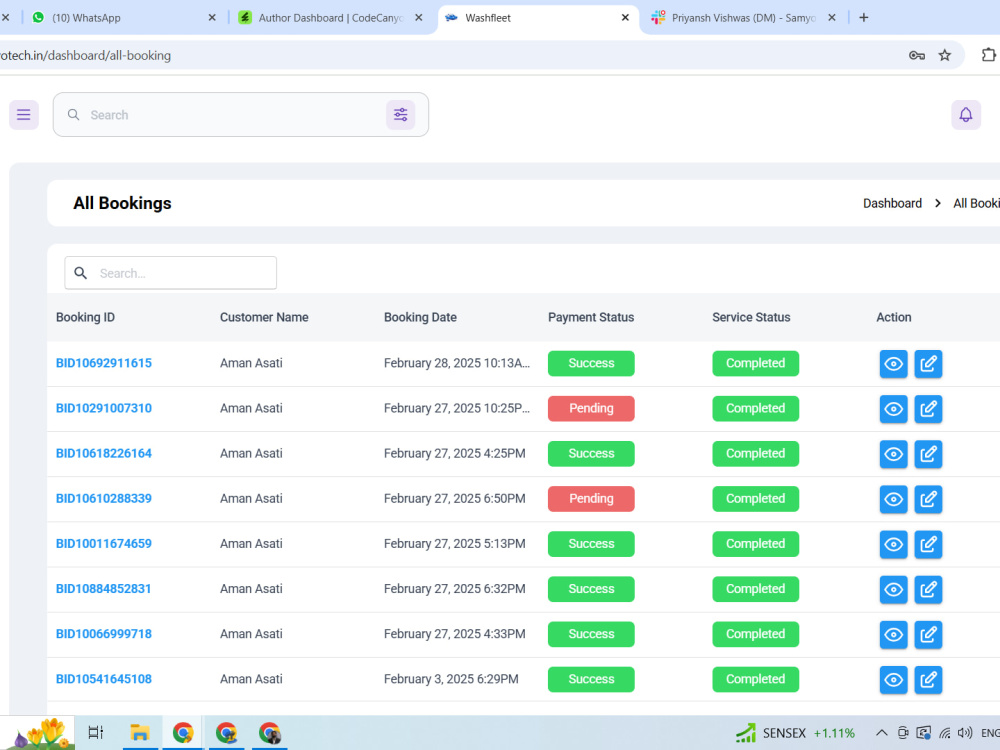Open booking link BID10011674659
The height and width of the screenshot is (750, 1000).
pos(104,544)
